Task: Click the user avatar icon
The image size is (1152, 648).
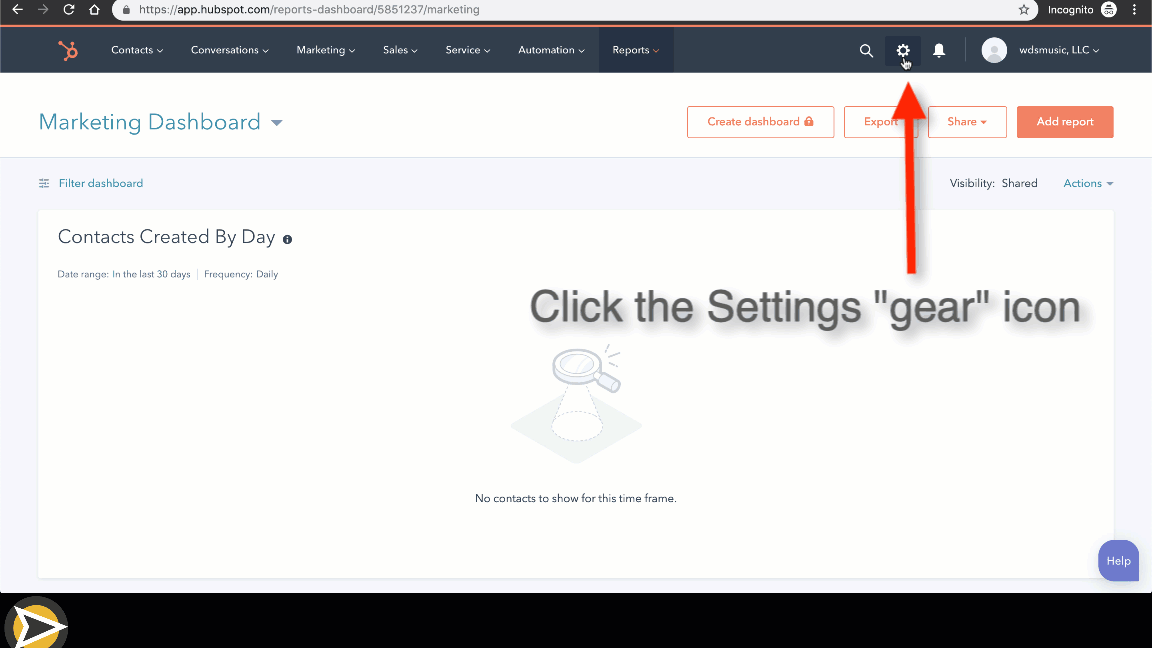Action: tap(994, 50)
